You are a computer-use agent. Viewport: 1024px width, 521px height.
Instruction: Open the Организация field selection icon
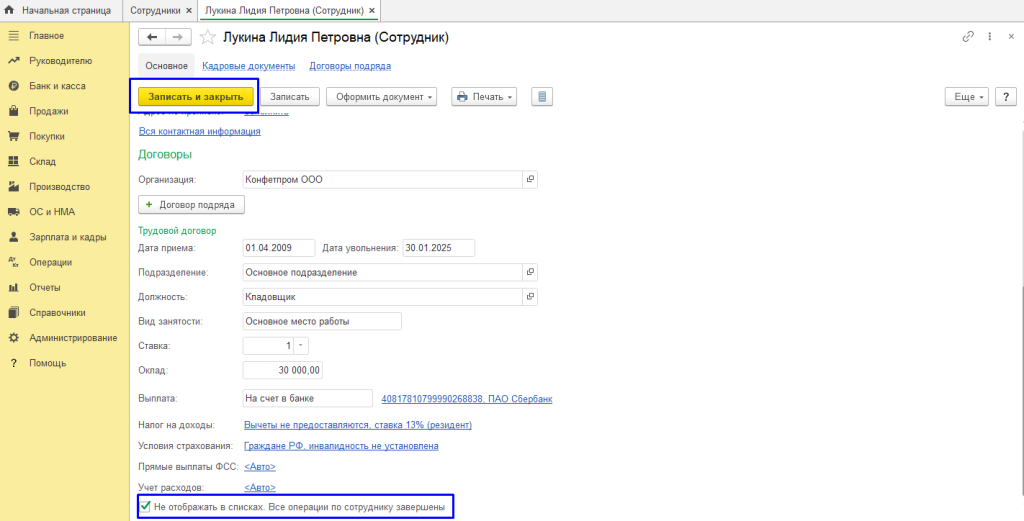(531, 179)
